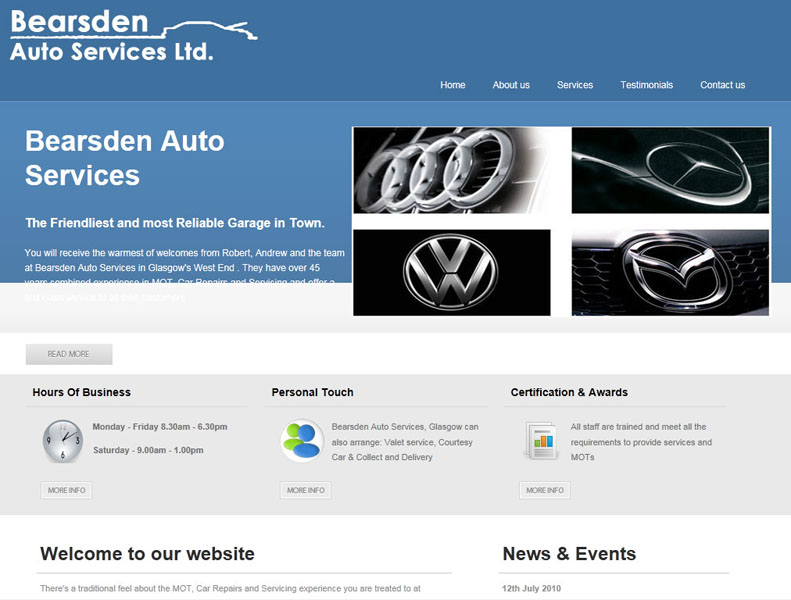Click the chart document icon under Certification & Awards
Screen dimensions: 791x600
click(x=542, y=440)
